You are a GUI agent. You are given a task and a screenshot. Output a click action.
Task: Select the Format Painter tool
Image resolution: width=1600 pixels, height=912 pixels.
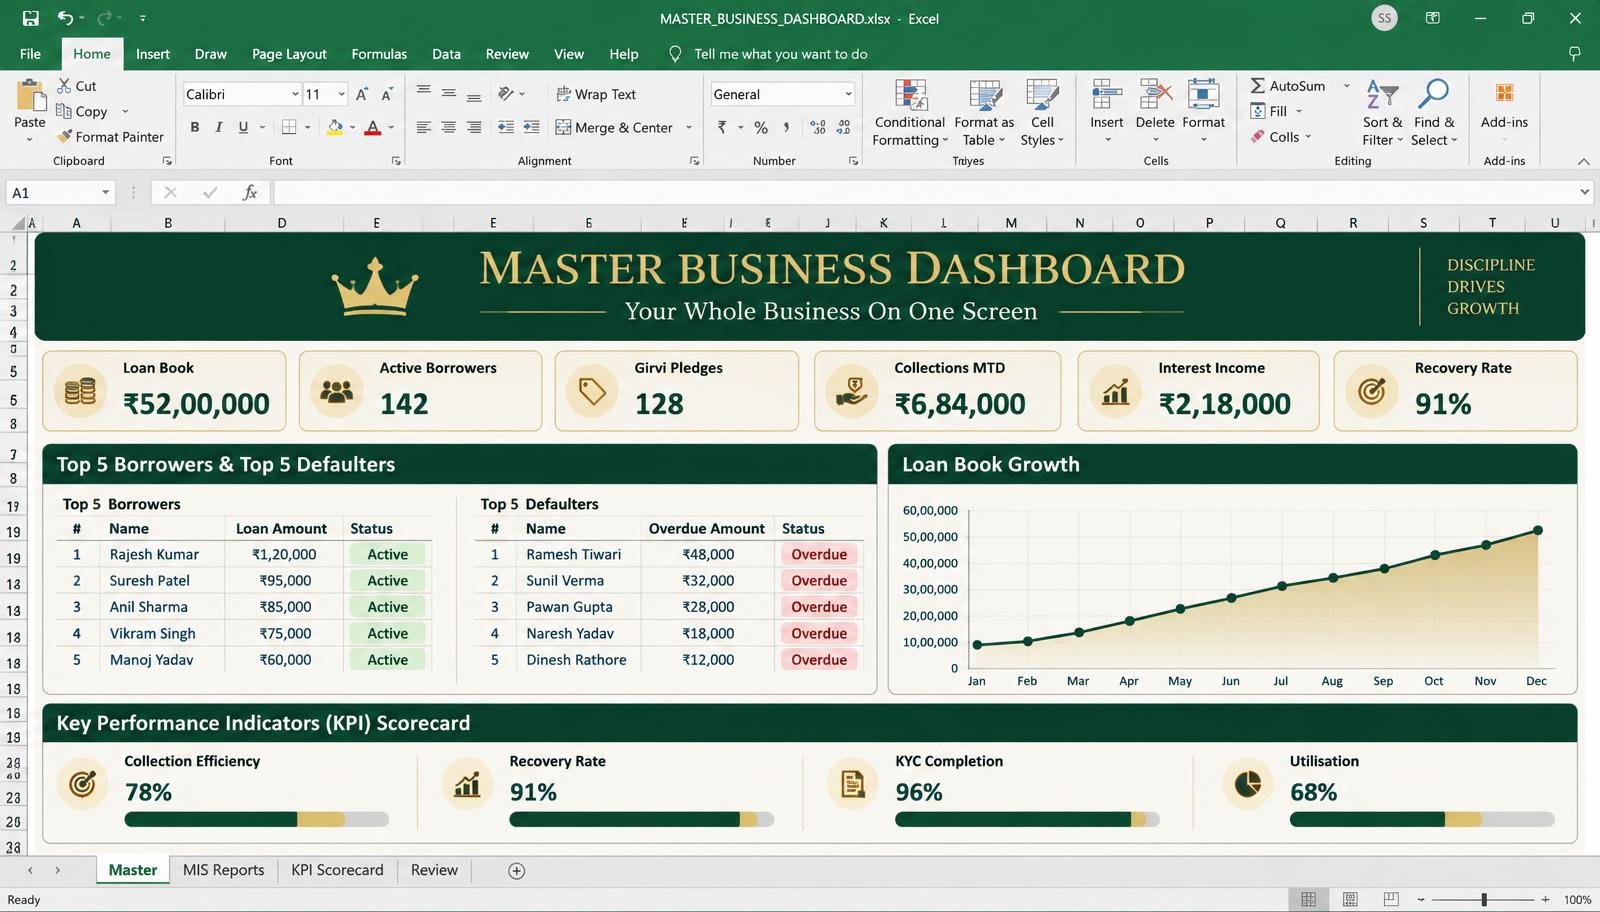[110, 136]
